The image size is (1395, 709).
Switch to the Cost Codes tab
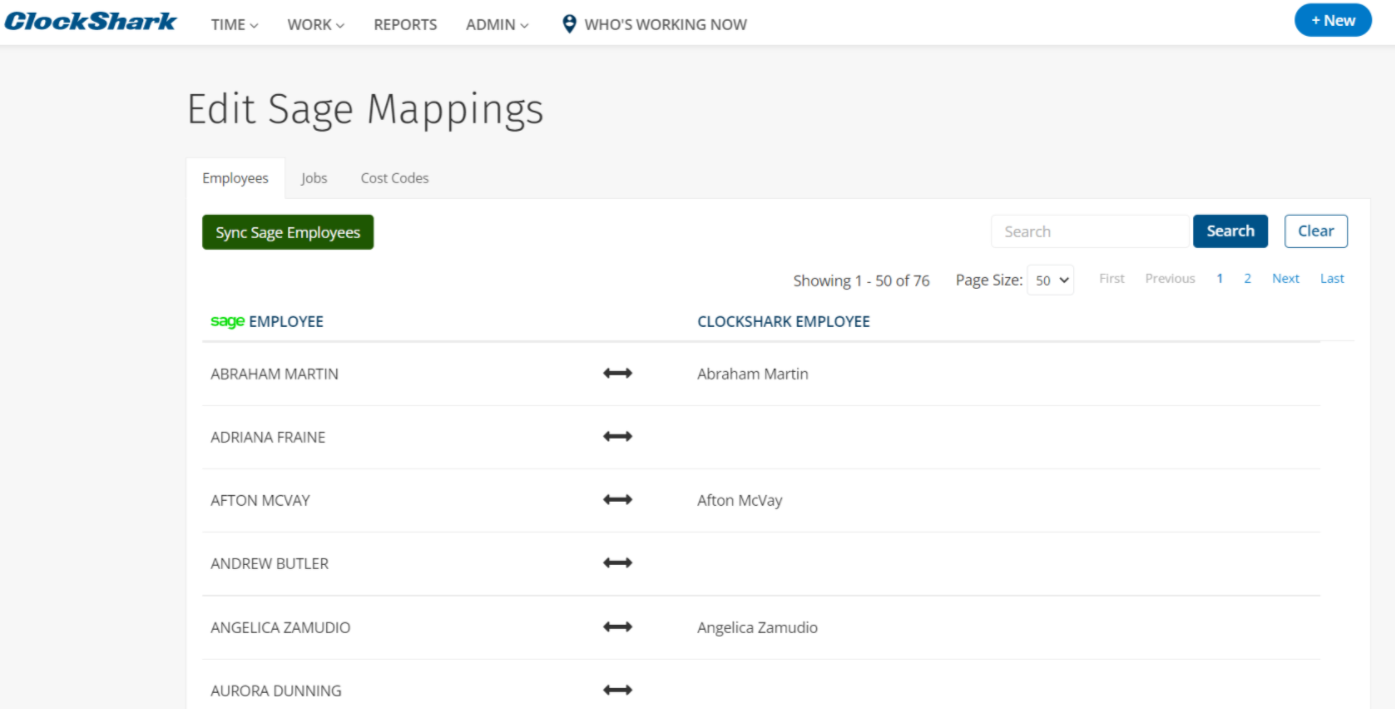(395, 178)
